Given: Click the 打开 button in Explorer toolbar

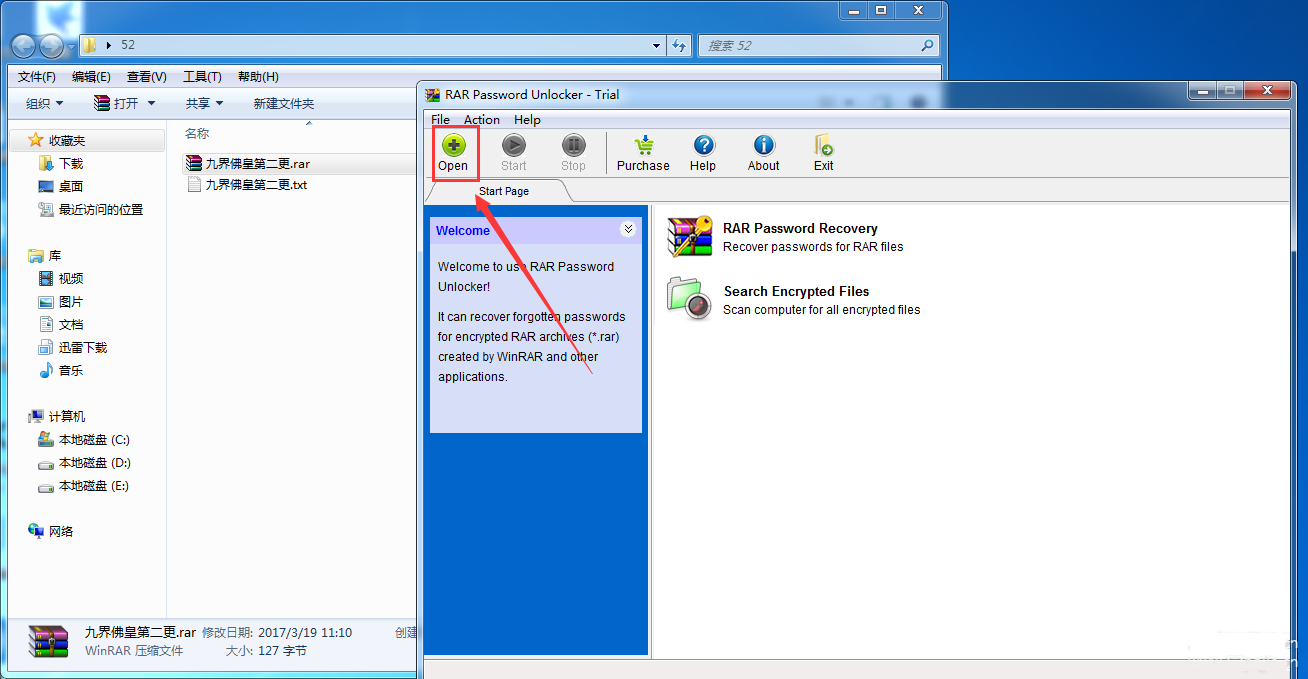Looking at the screenshot, I should tap(116, 104).
